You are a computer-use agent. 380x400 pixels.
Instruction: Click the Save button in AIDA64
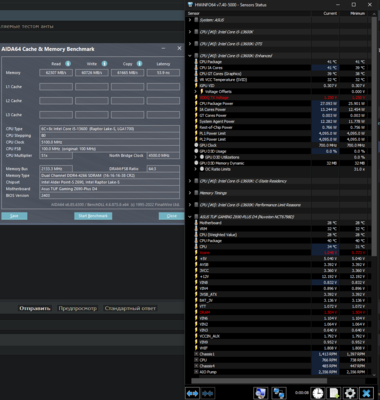click(14, 216)
